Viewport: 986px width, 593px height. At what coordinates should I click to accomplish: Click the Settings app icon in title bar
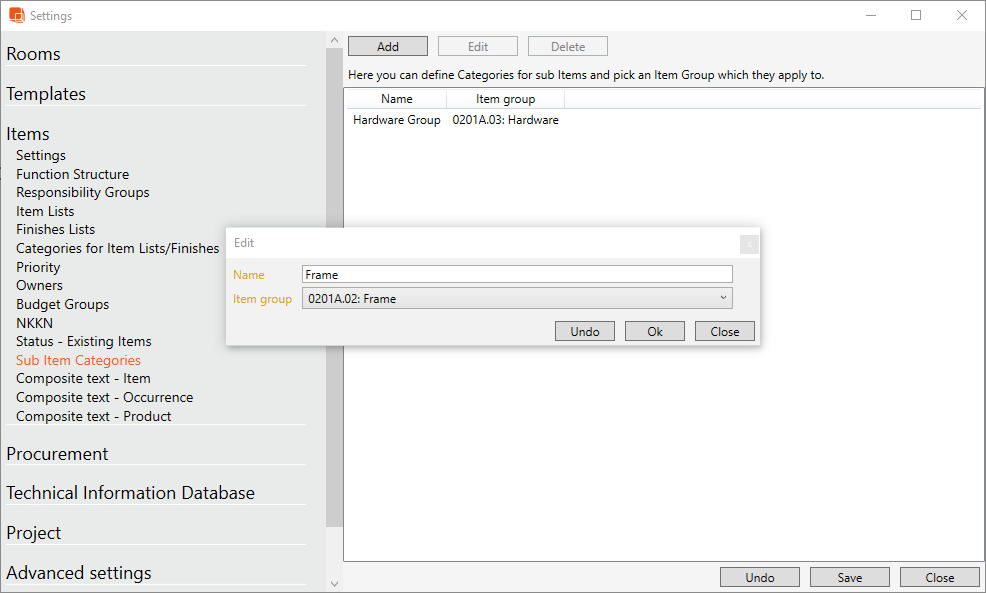[16, 16]
